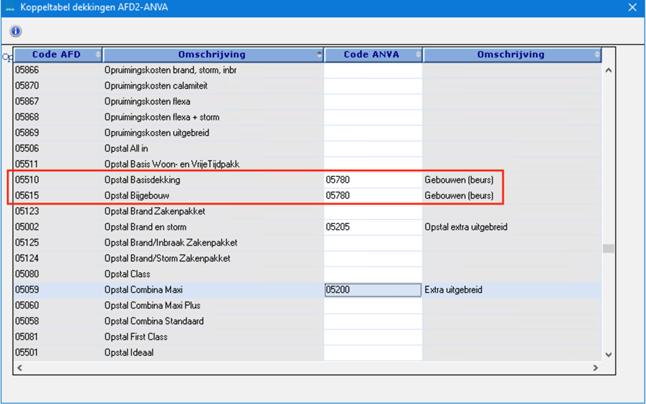Select Code ANVA cell for Opstal Bijgebouw
Screen dimensions: 646x404
(372, 196)
